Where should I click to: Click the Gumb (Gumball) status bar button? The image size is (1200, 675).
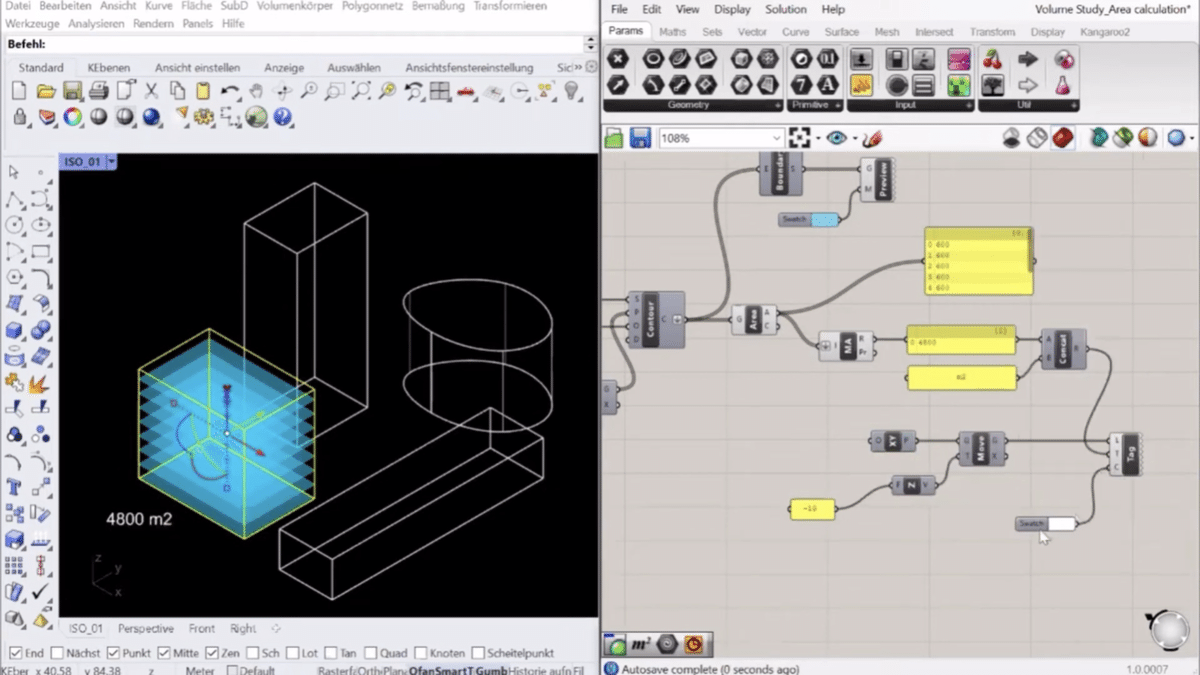[491, 670]
